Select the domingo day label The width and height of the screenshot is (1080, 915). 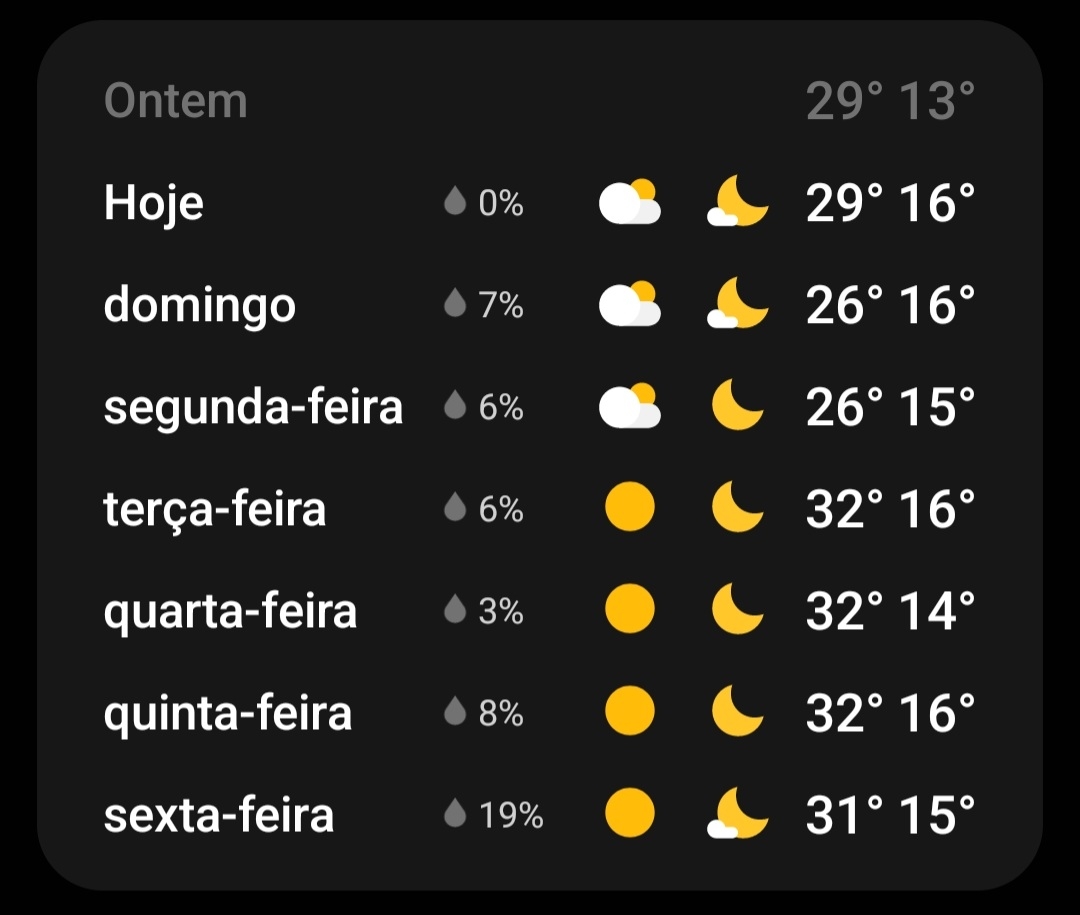(x=200, y=305)
